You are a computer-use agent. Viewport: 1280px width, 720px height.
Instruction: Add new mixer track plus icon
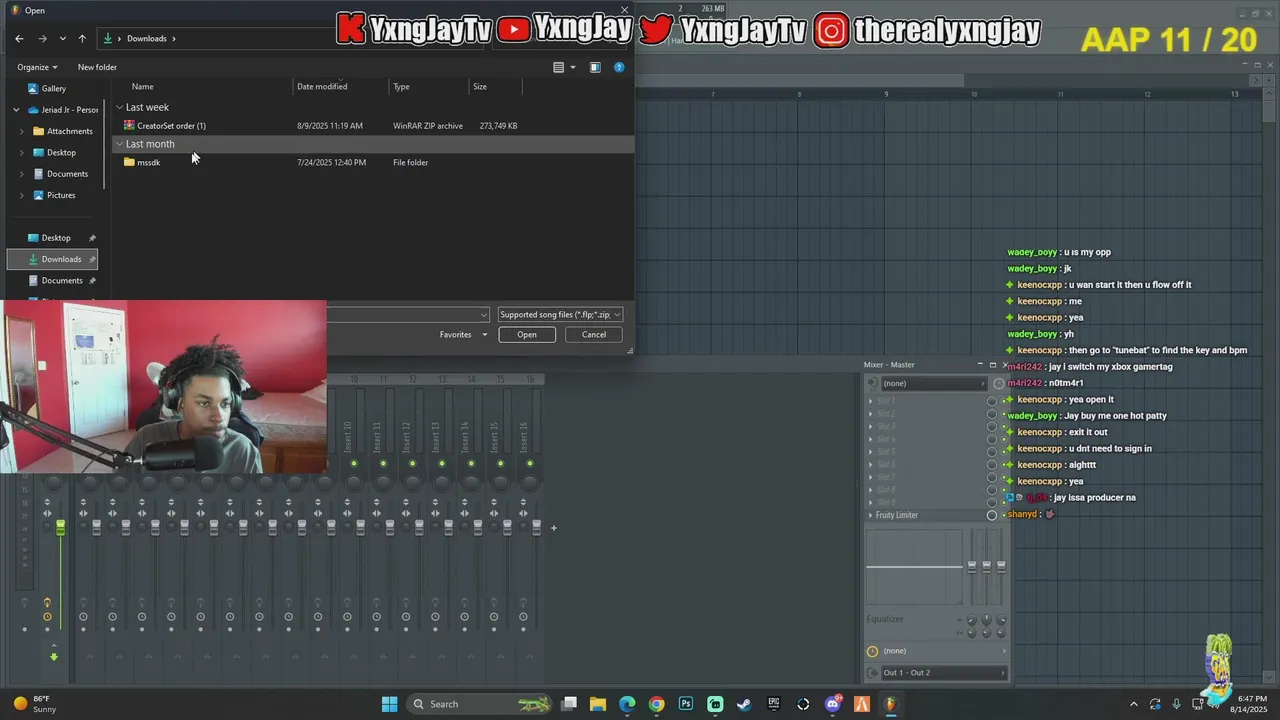553,527
